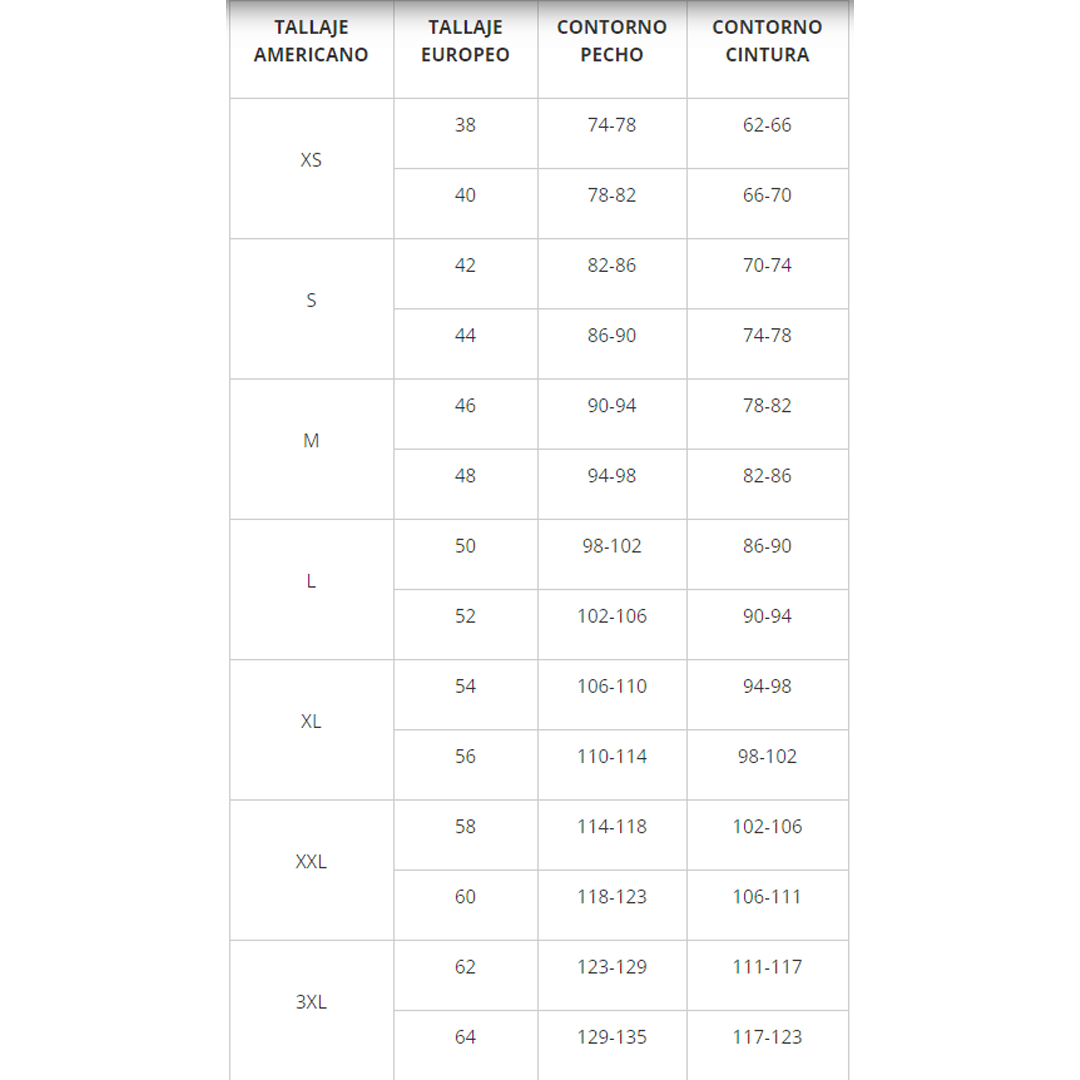Image resolution: width=1080 pixels, height=1080 pixels.
Task: Click European size 64 cell
Action: point(465,1037)
